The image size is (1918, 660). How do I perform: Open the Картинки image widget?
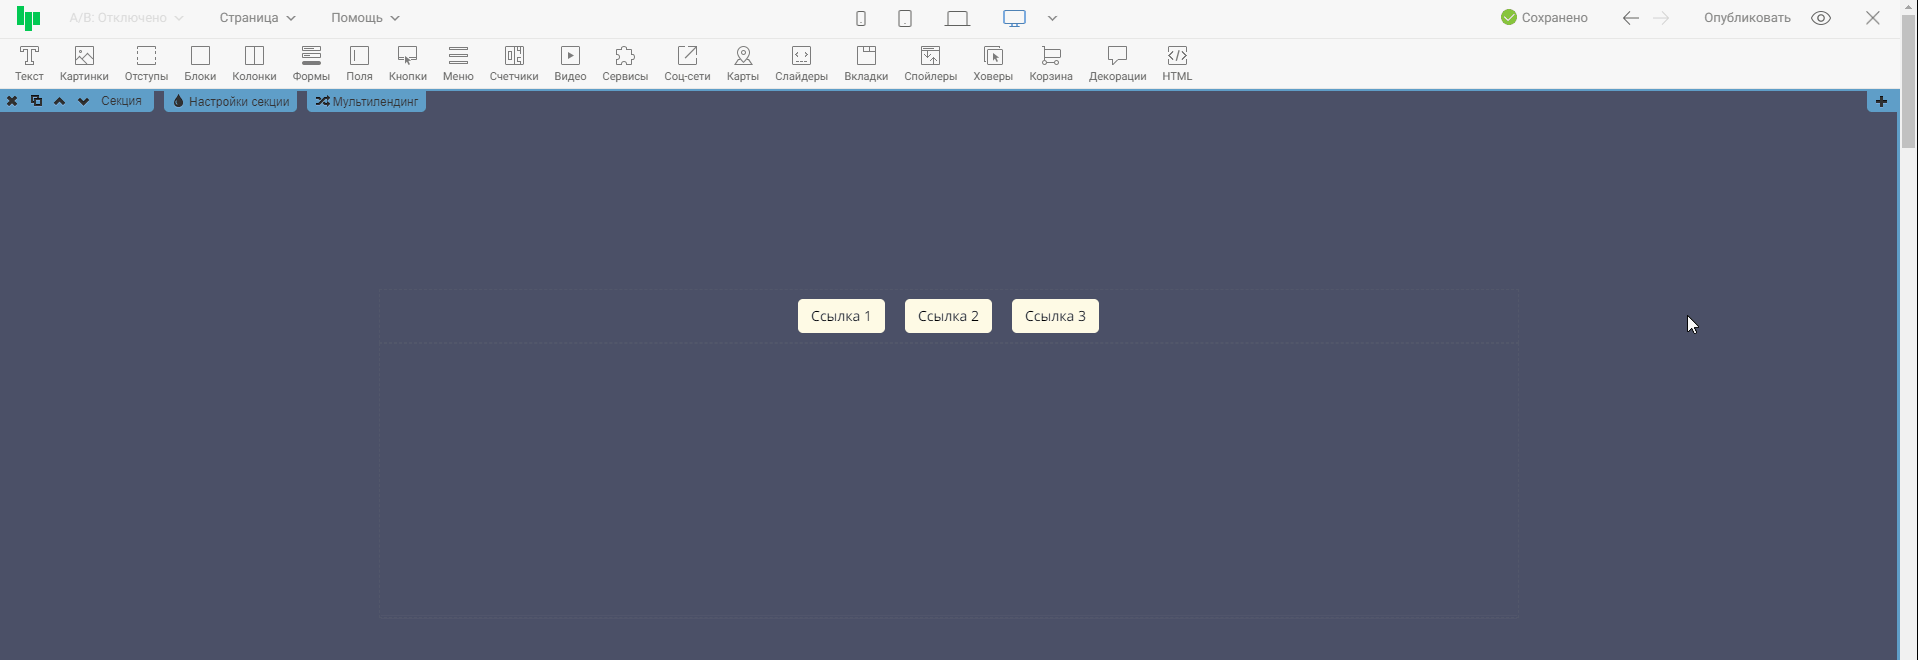click(x=84, y=63)
